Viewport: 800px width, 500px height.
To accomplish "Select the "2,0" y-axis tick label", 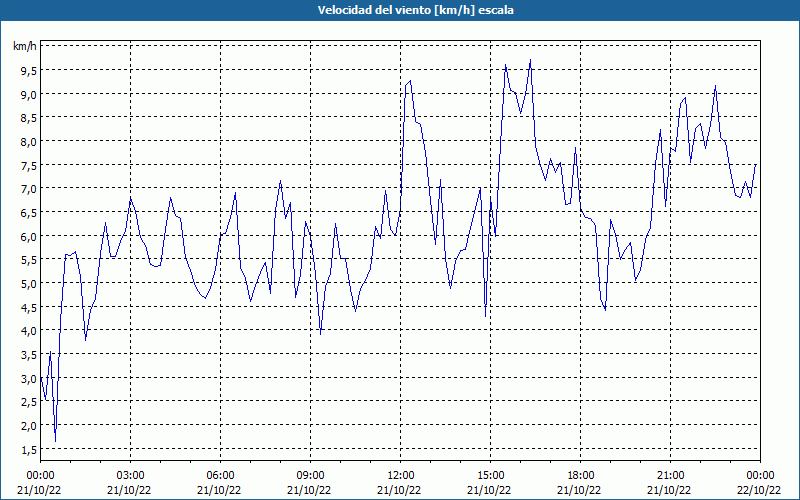I will (28, 426).
